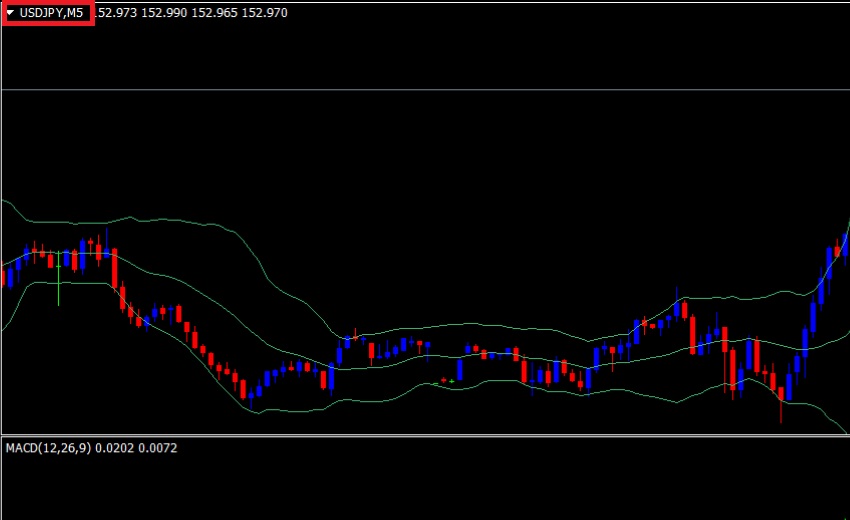Click the triangle arrow beside USDJPY,M5
The image size is (850, 520).
pos(11,13)
